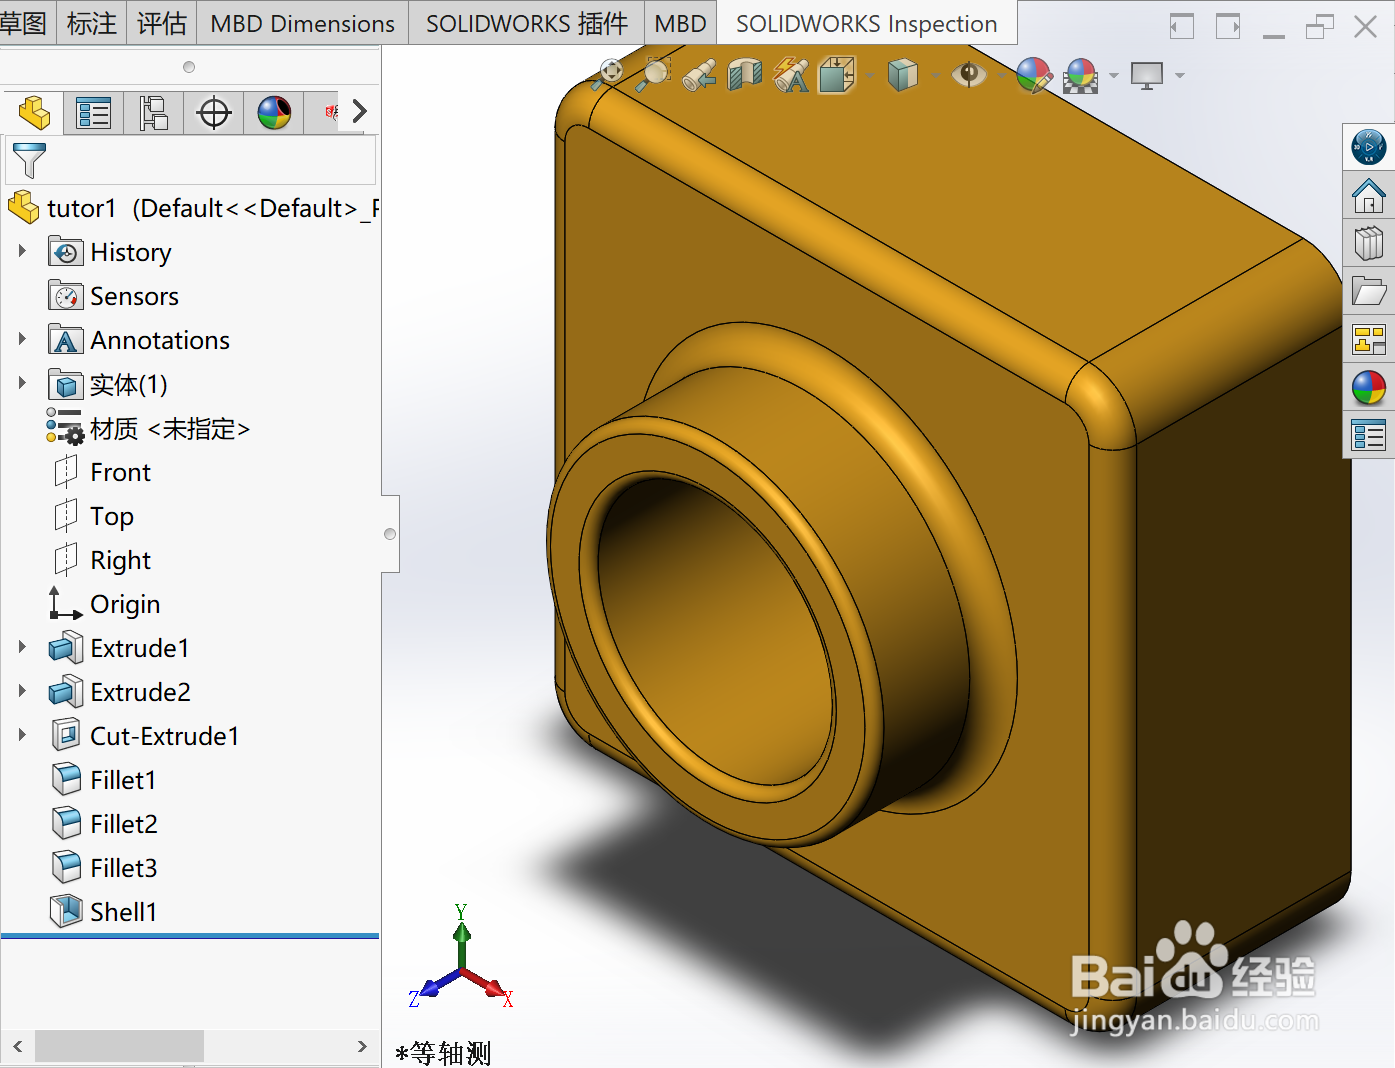Image resolution: width=1395 pixels, height=1068 pixels.
Task: Open View Palette task pane icon
Action: [x=1368, y=339]
